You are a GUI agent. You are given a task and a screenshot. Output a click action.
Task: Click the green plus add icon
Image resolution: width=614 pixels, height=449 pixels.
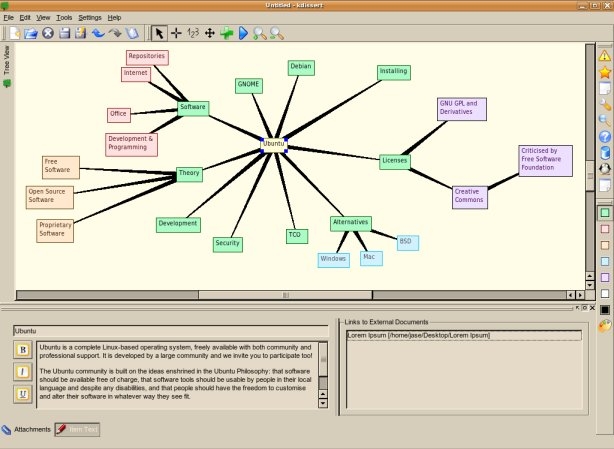pyautogui.click(x=226, y=33)
